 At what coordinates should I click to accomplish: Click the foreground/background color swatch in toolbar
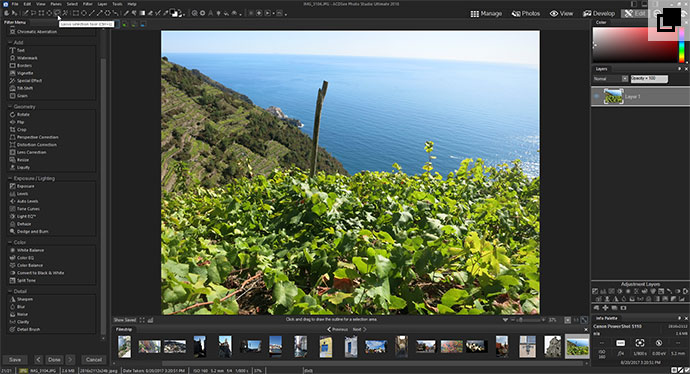click(x=173, y=13)
